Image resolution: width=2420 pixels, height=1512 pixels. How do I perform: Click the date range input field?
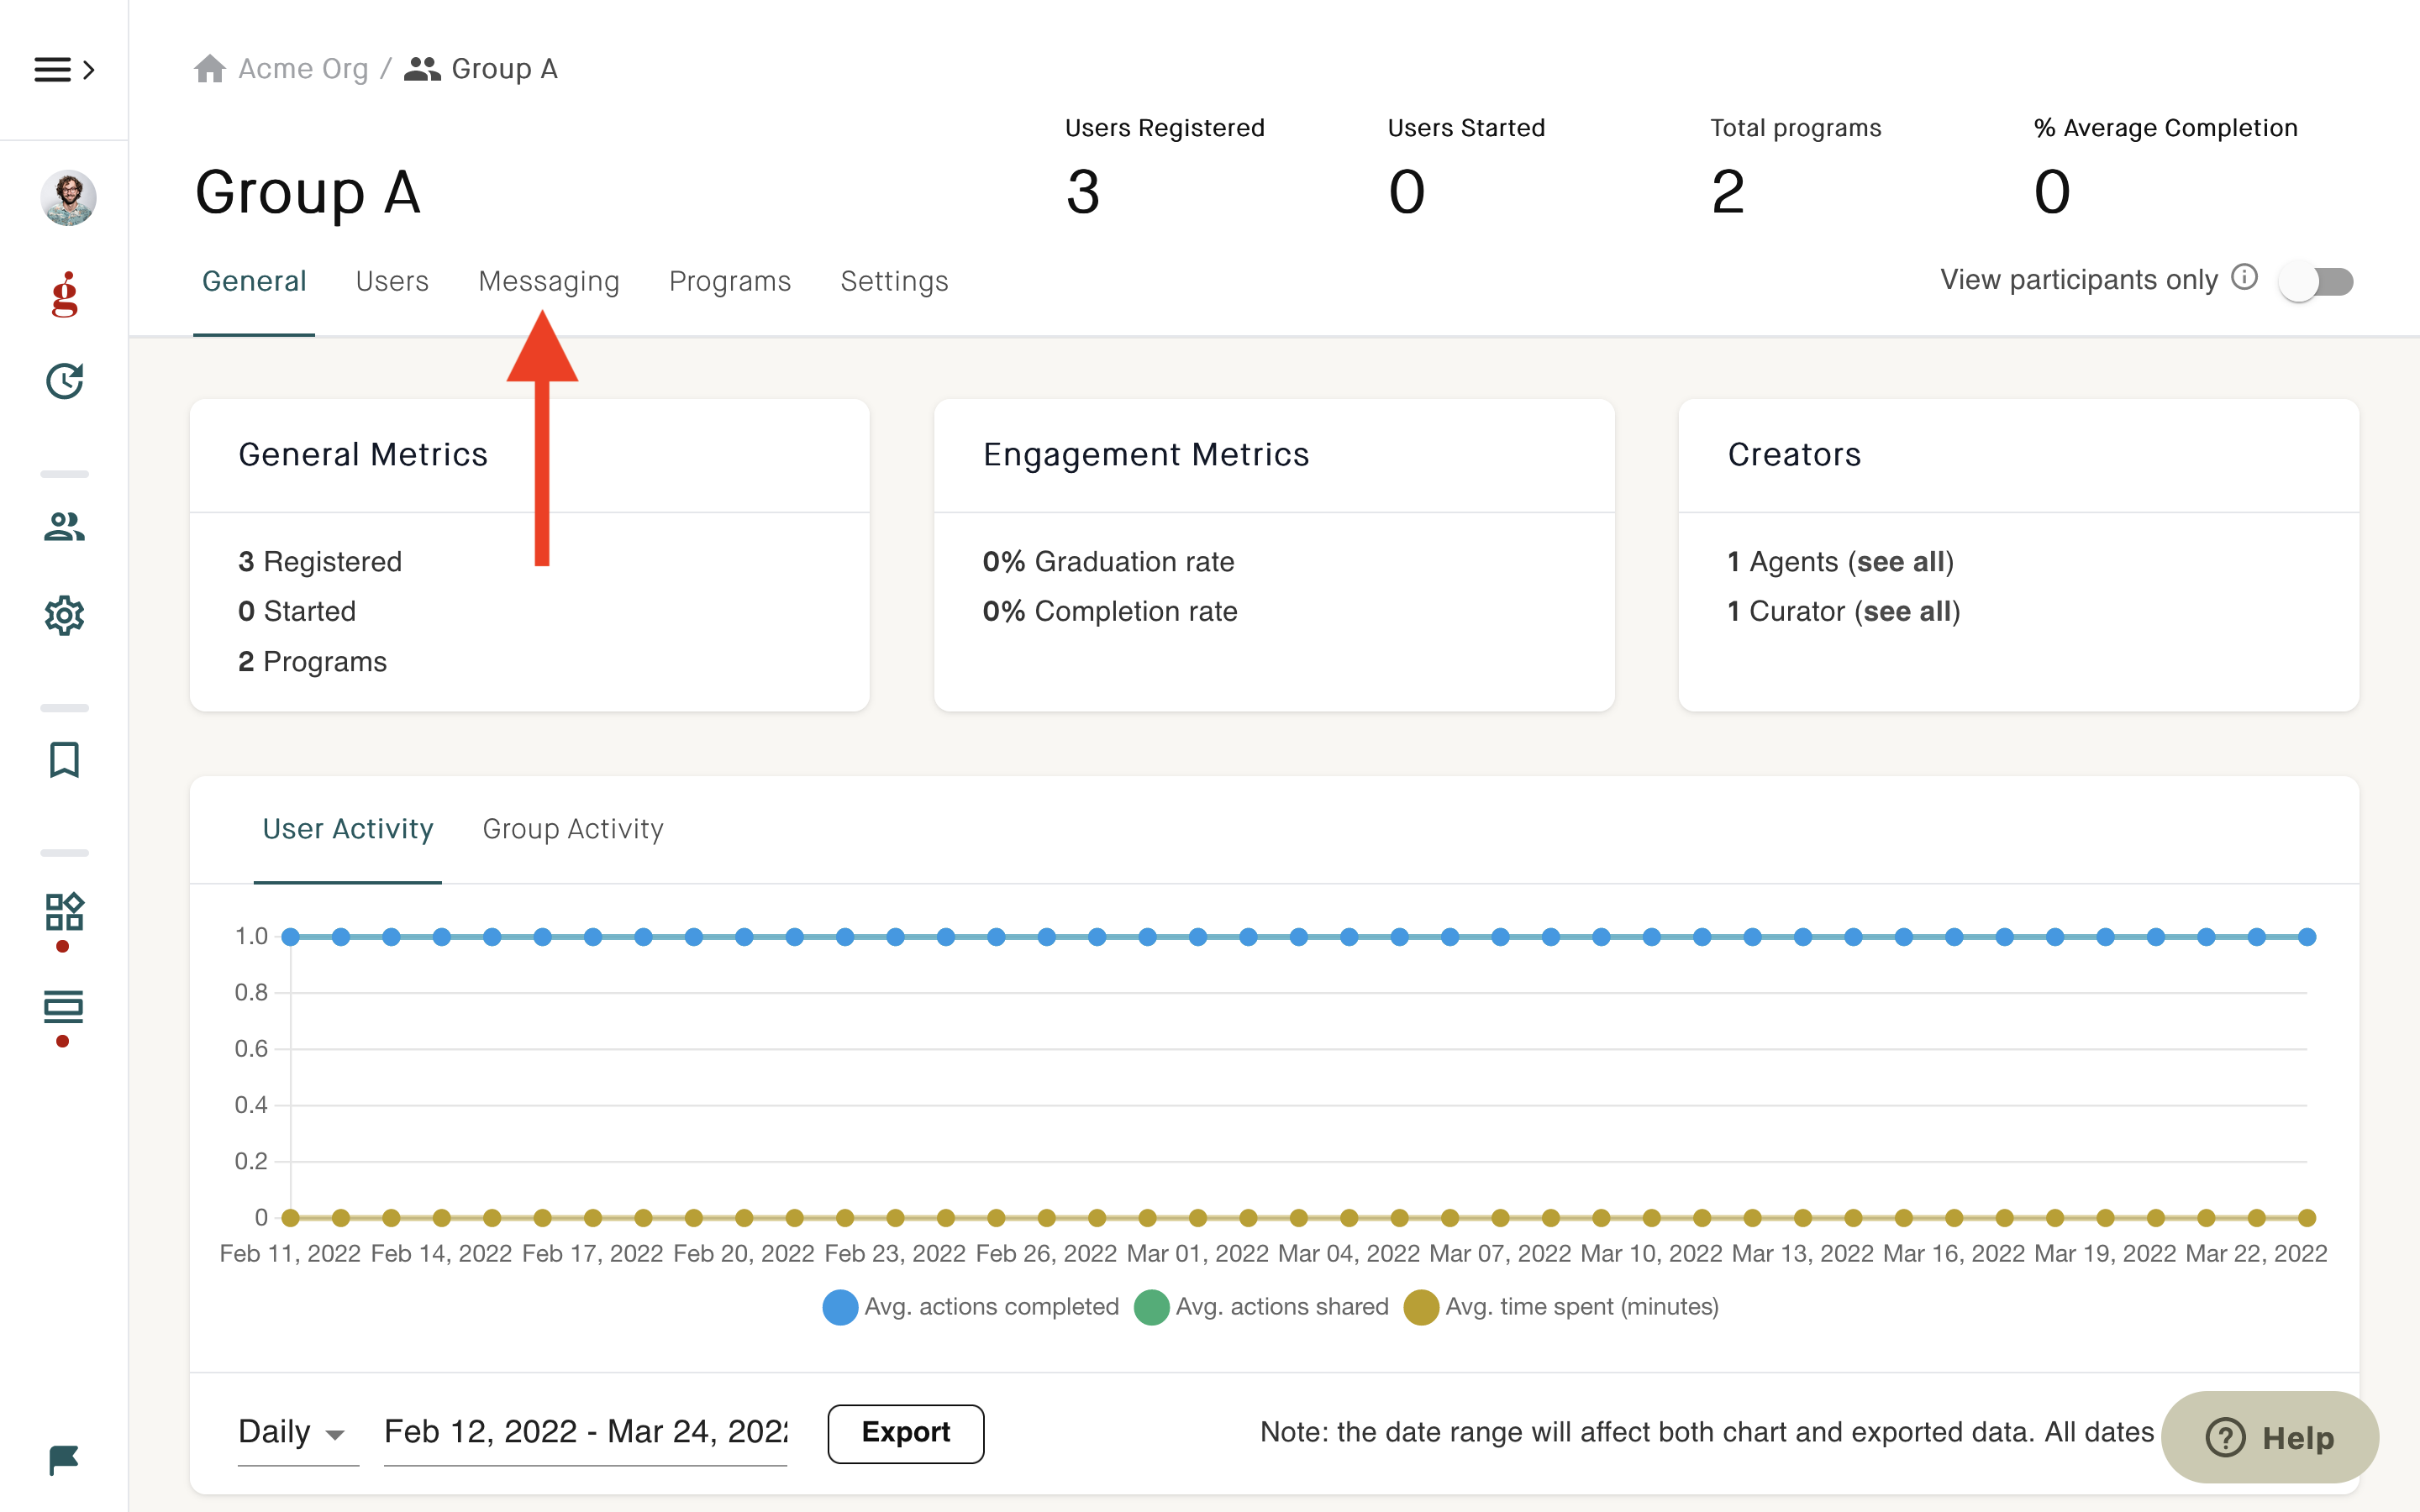(x=585, y=1432)
